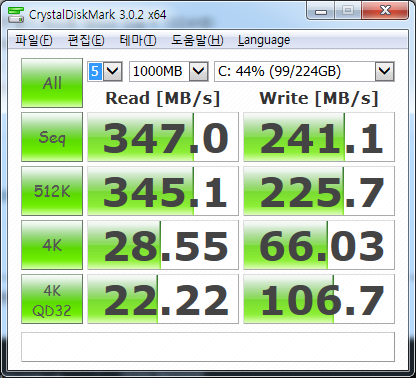Click the Write [MB/s] column header
This screenshot has width=416, height=378.
coord(319,98)
